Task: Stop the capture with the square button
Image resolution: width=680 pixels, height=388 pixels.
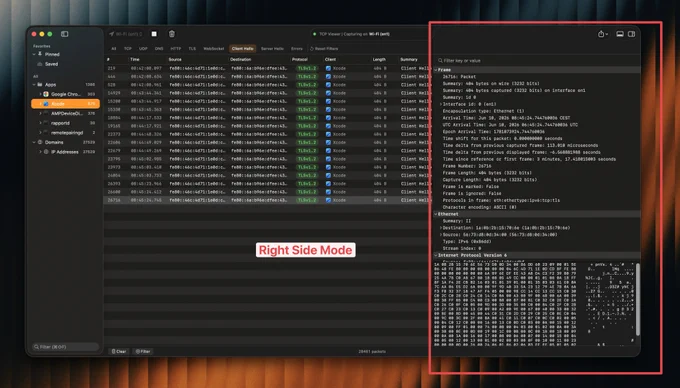Action: coord(154,34)
